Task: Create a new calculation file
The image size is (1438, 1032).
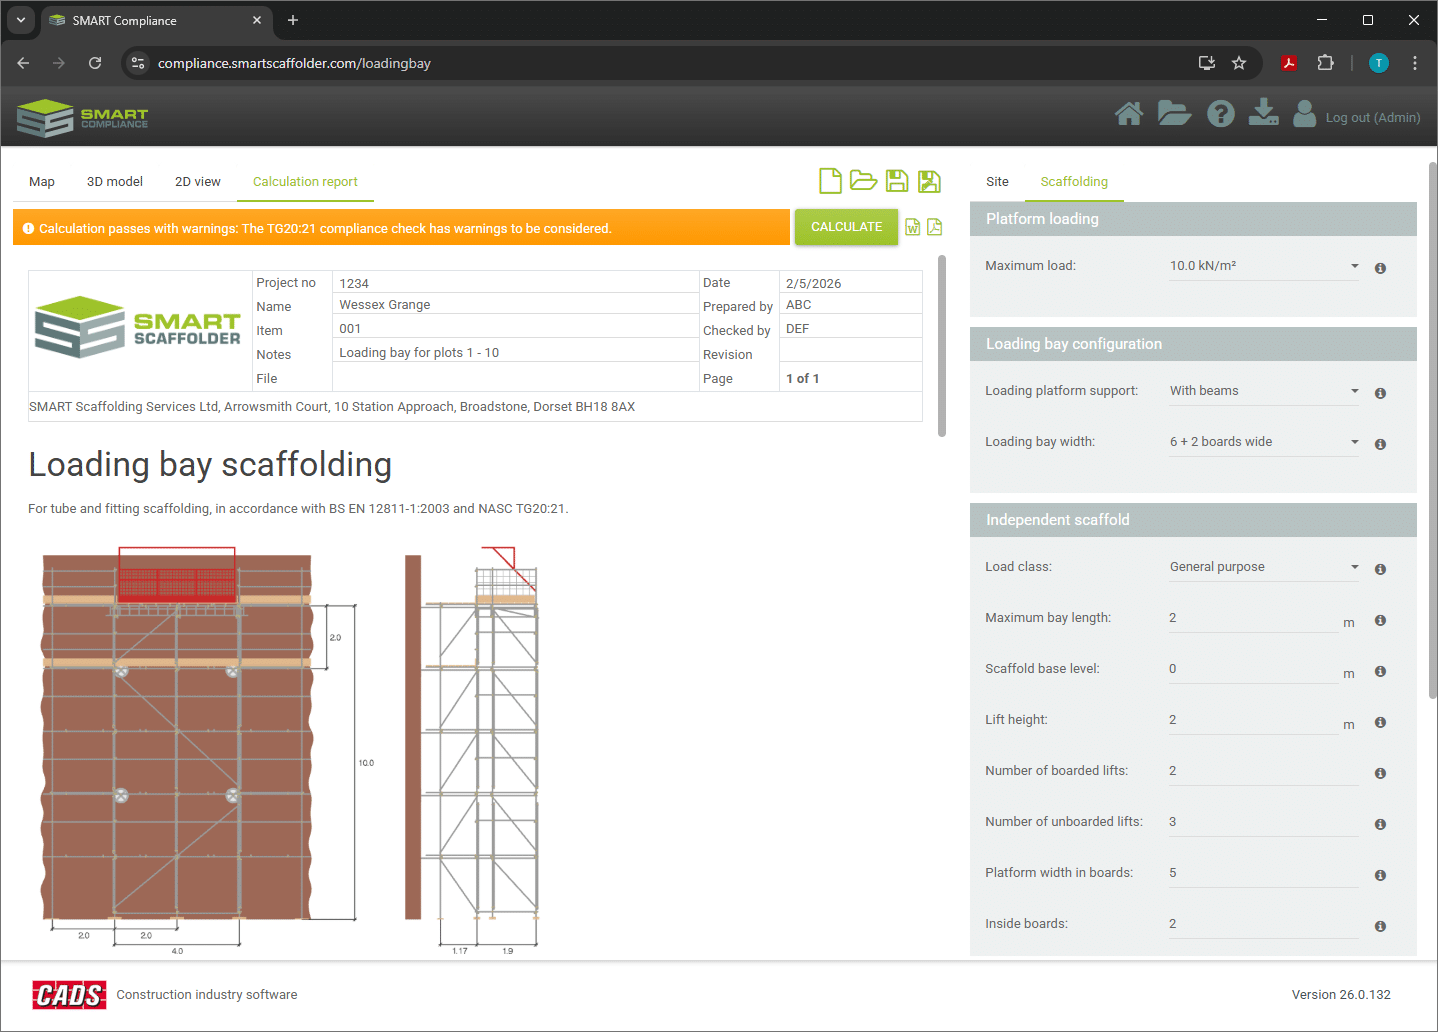Action: [x=830, y=181]
